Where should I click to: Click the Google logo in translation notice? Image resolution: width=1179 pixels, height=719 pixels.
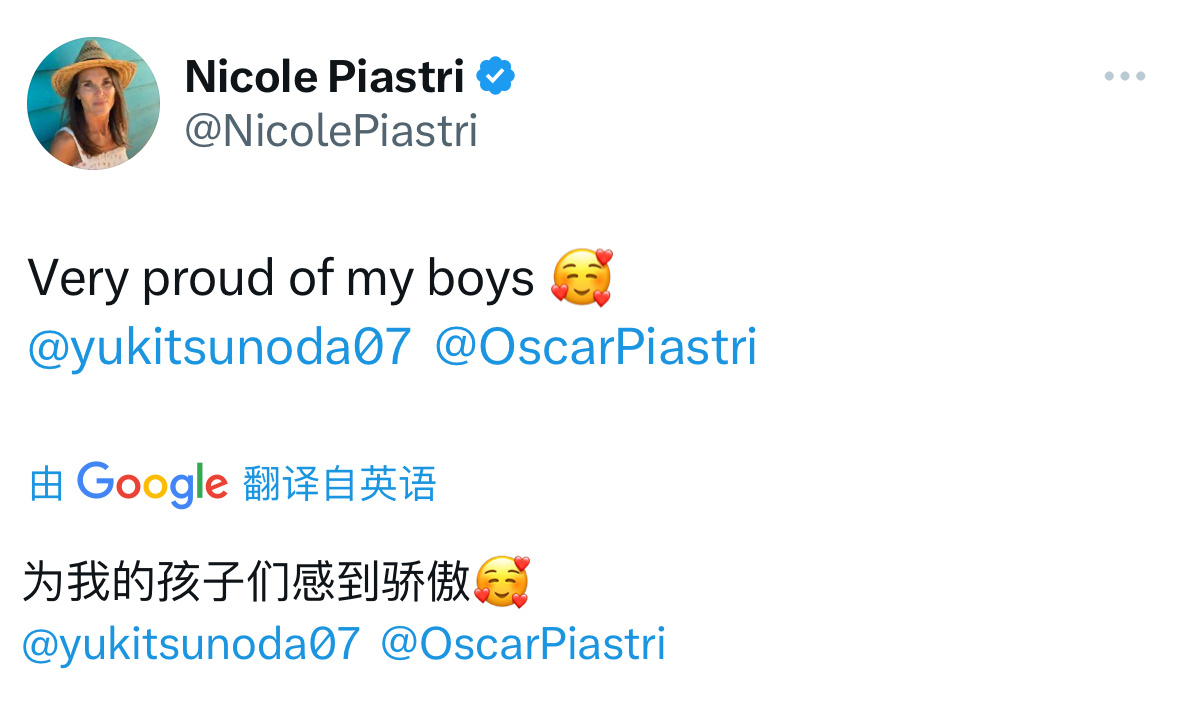pyautogui.click(x=152, y=484)
